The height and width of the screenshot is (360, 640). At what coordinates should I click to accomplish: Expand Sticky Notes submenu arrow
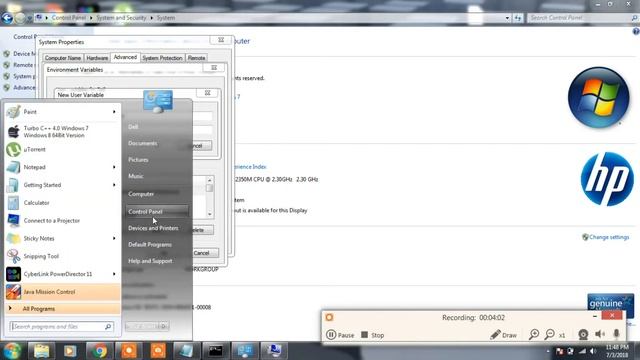[x=114, y=238]
